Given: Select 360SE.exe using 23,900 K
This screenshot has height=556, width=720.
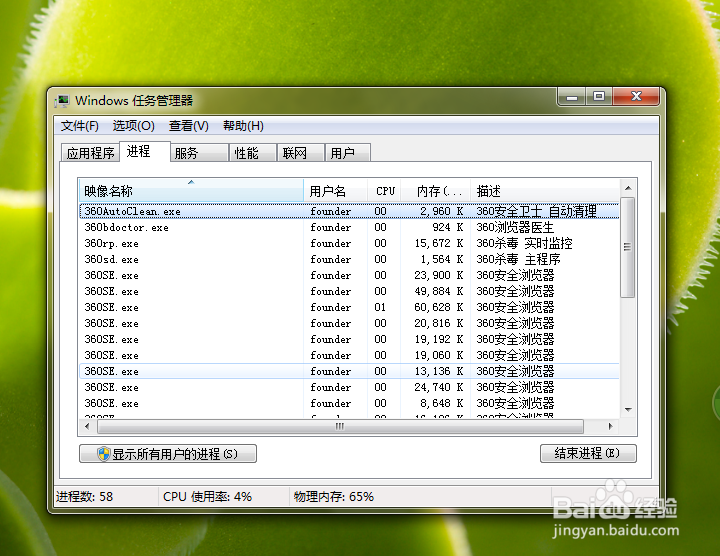Looking at the screenshot, I should [x=349, y=275].
